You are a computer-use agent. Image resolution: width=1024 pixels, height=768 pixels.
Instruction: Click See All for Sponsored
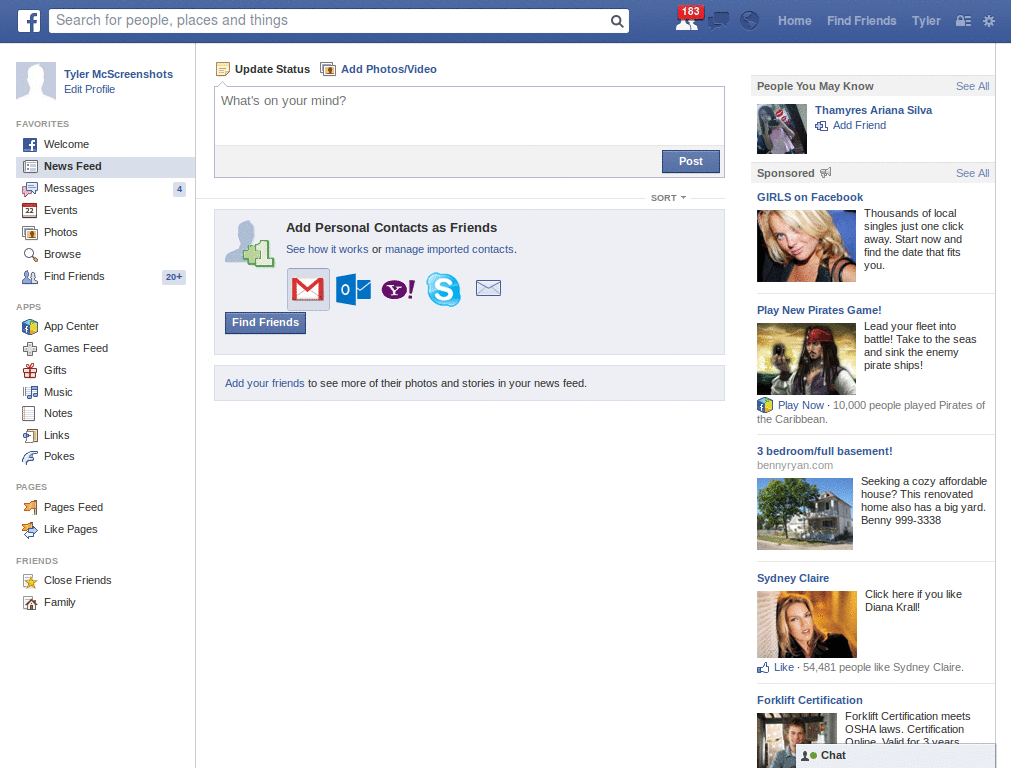tap(972, 173)
